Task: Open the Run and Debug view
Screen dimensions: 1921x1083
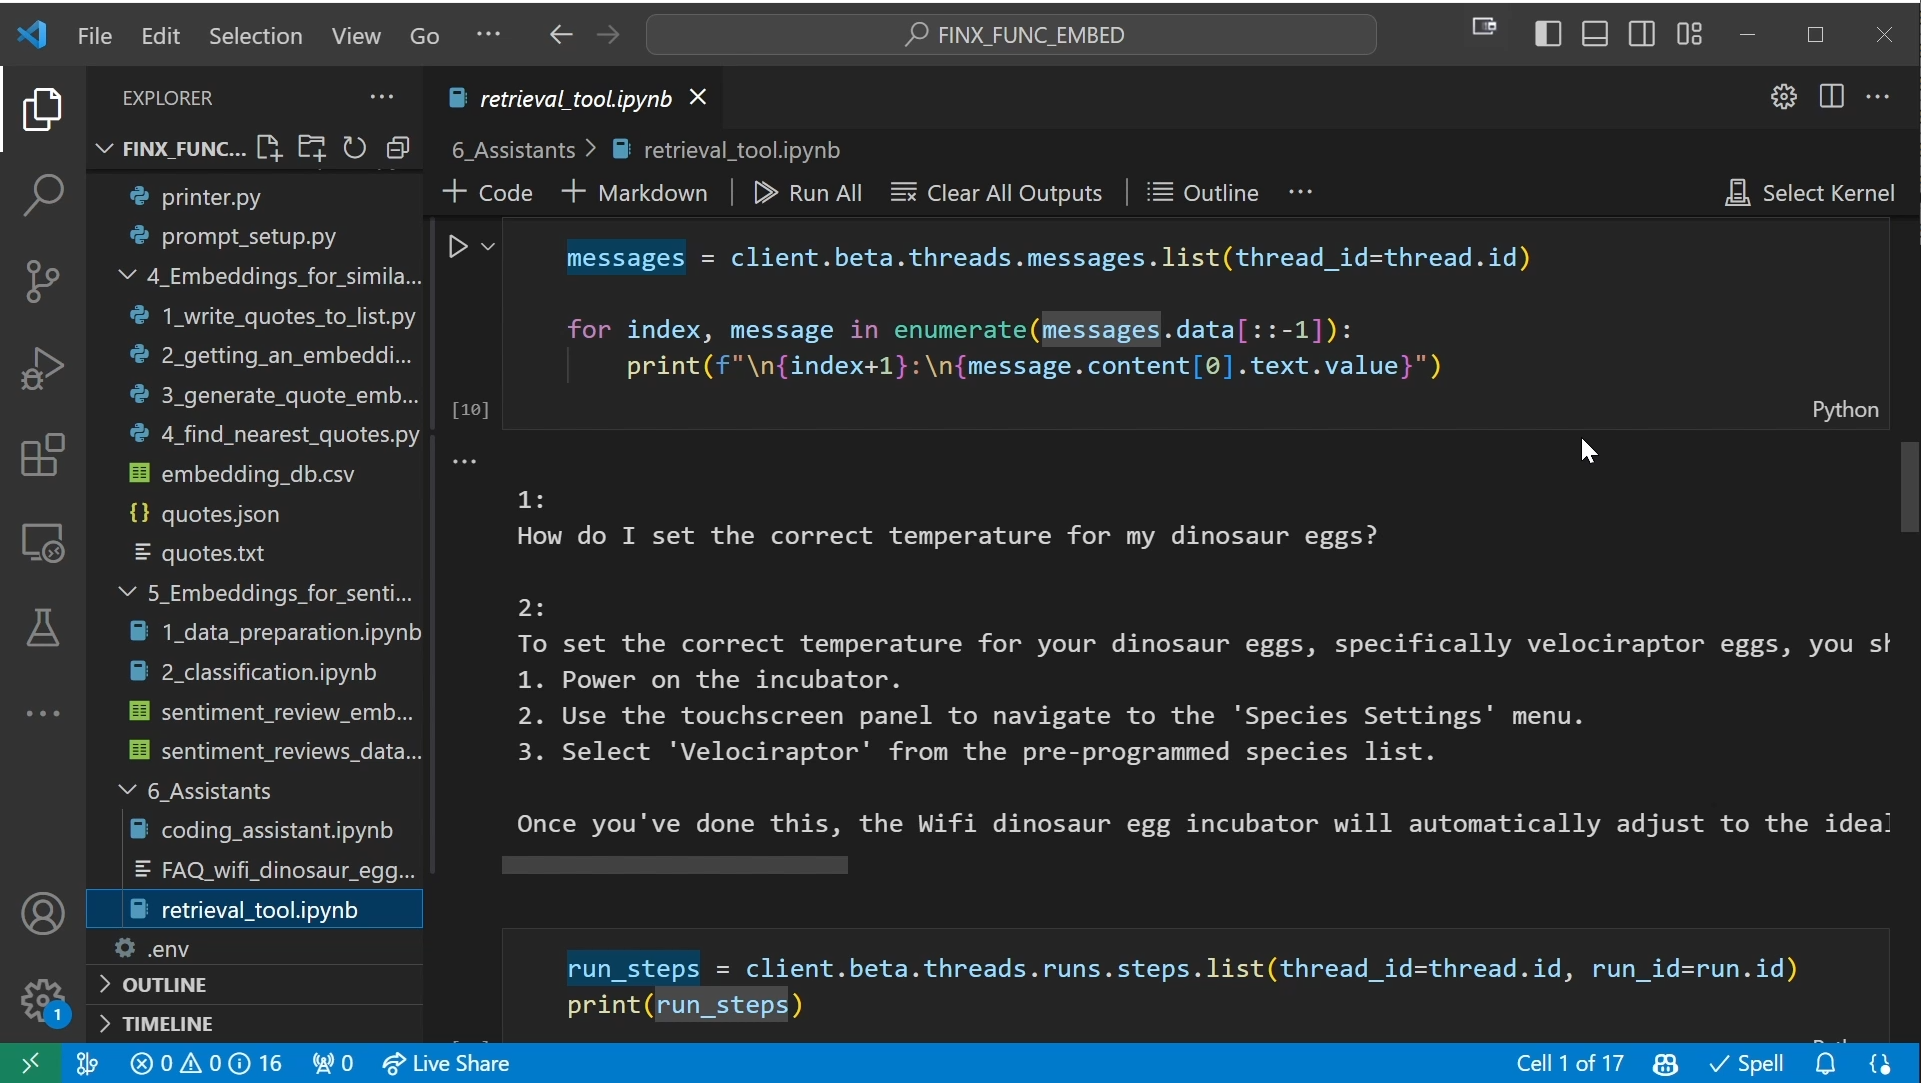Action: pos(43,368)
